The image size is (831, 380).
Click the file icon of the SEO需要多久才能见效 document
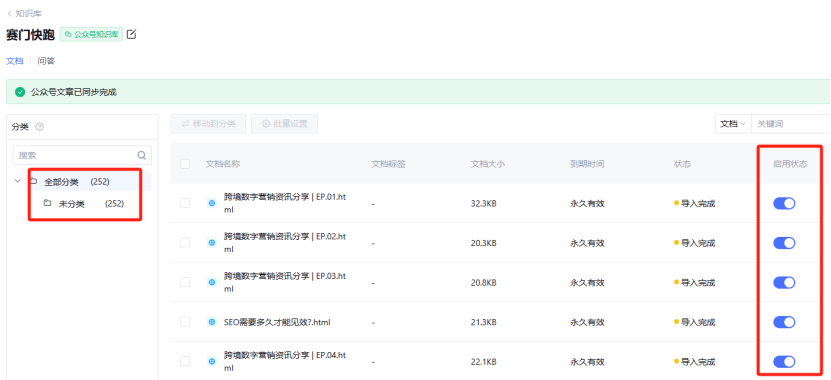coord(212,322)
